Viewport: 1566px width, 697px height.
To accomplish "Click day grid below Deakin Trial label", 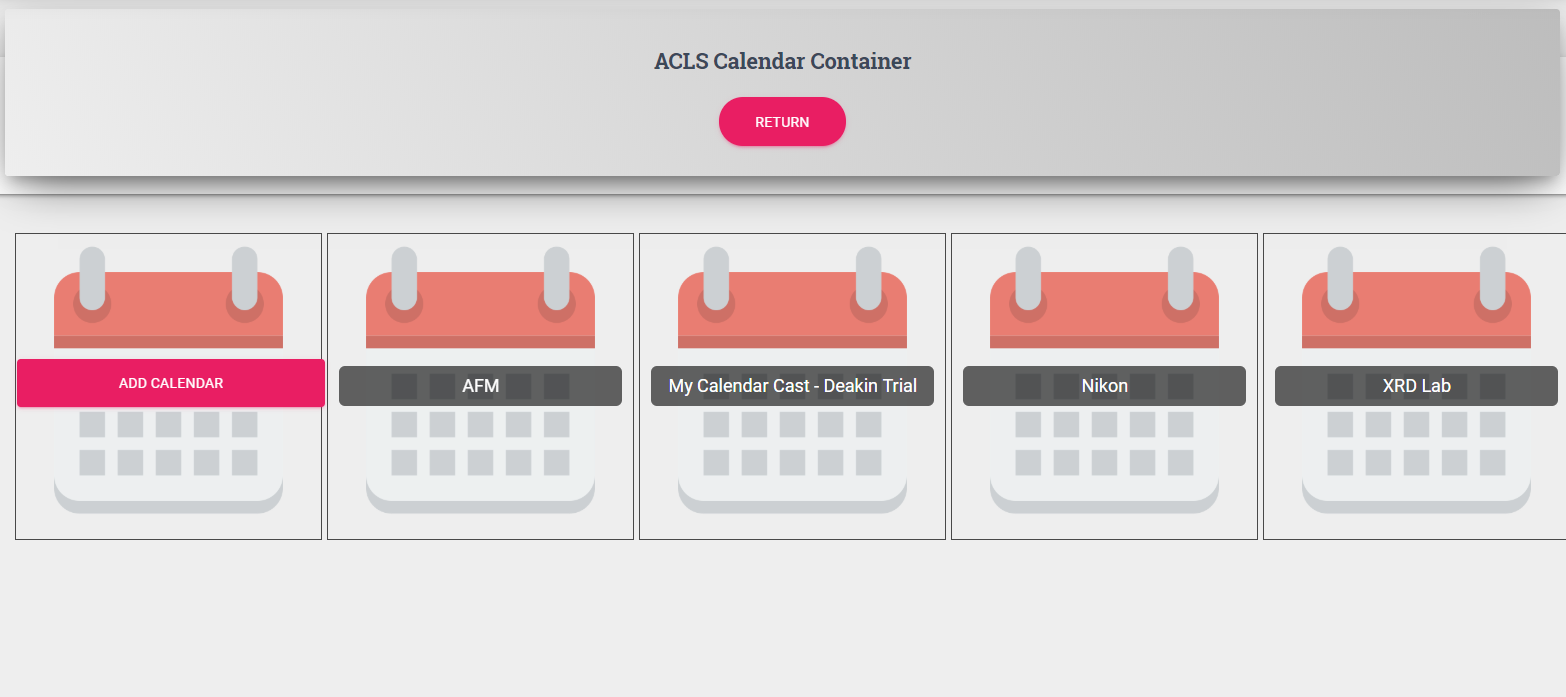I will [792, 444].
